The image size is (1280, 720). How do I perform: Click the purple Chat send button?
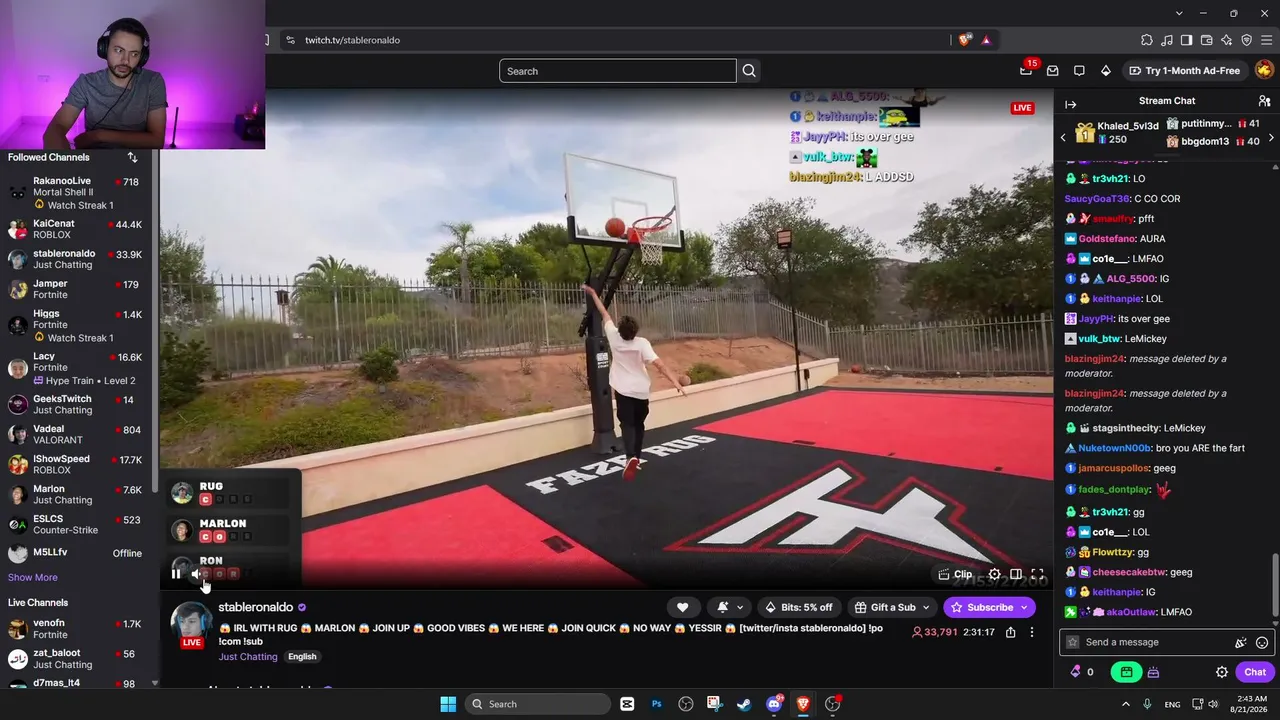point(1255,672)
